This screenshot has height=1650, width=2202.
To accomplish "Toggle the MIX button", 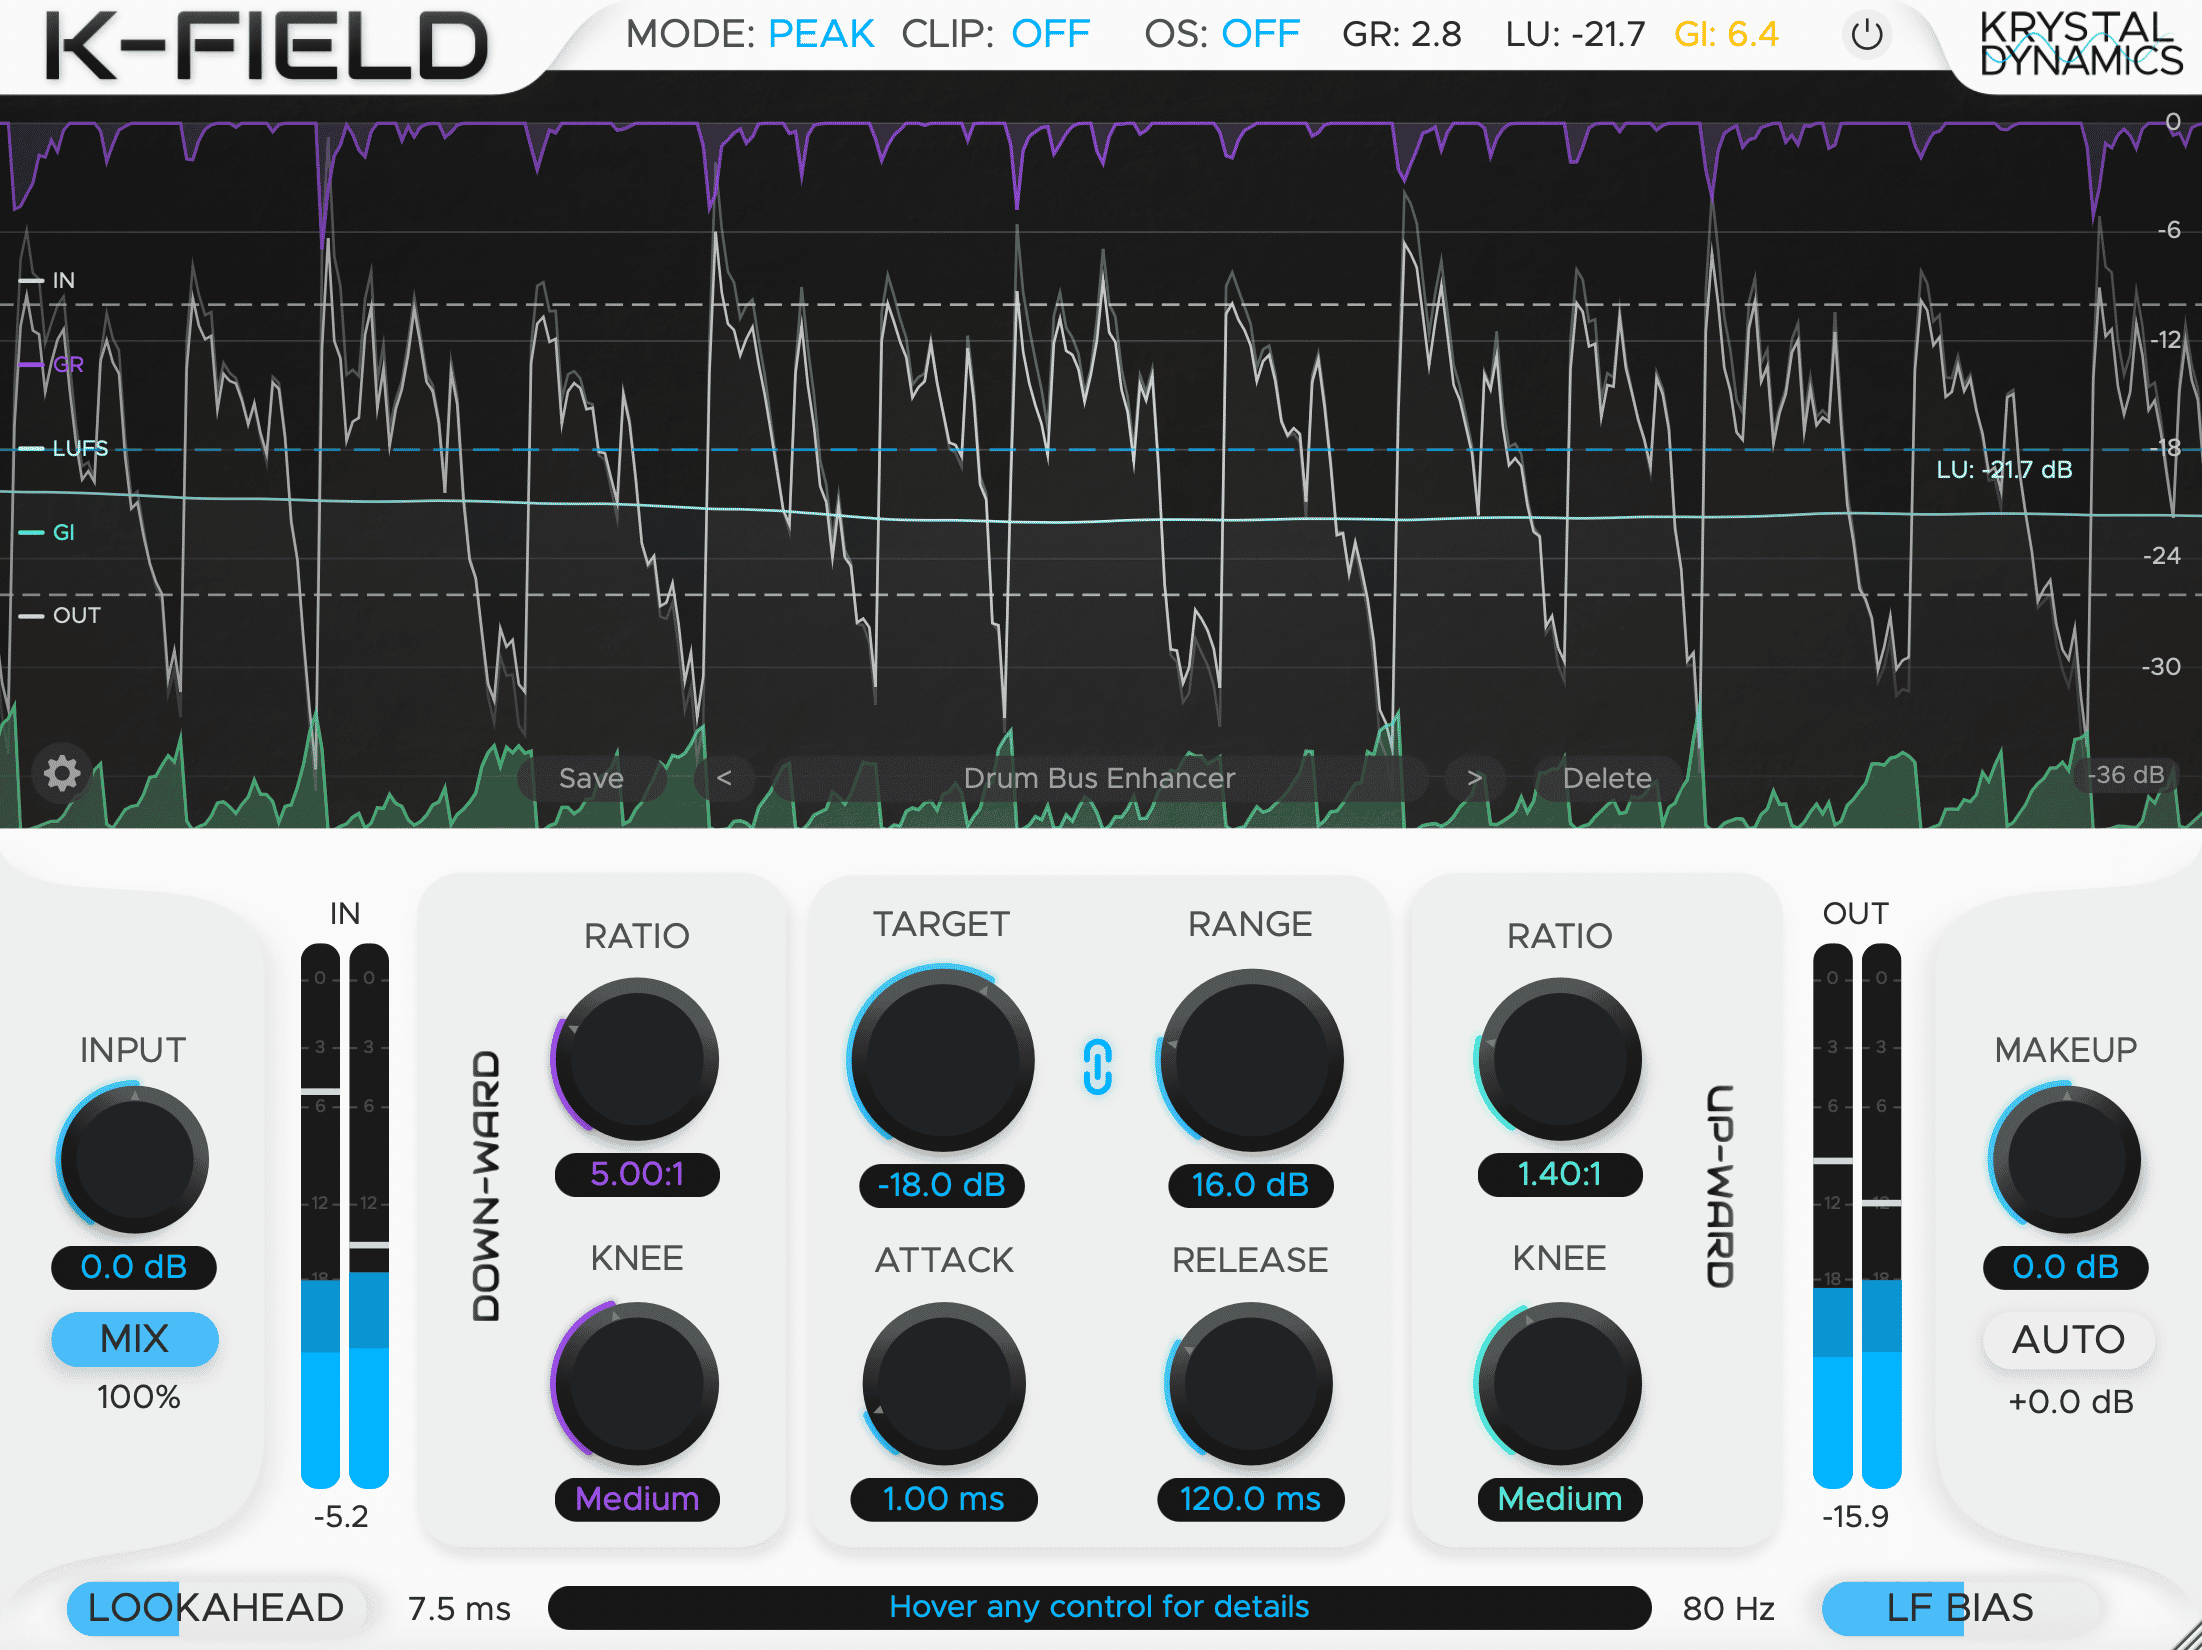I will click(135, 1339).
